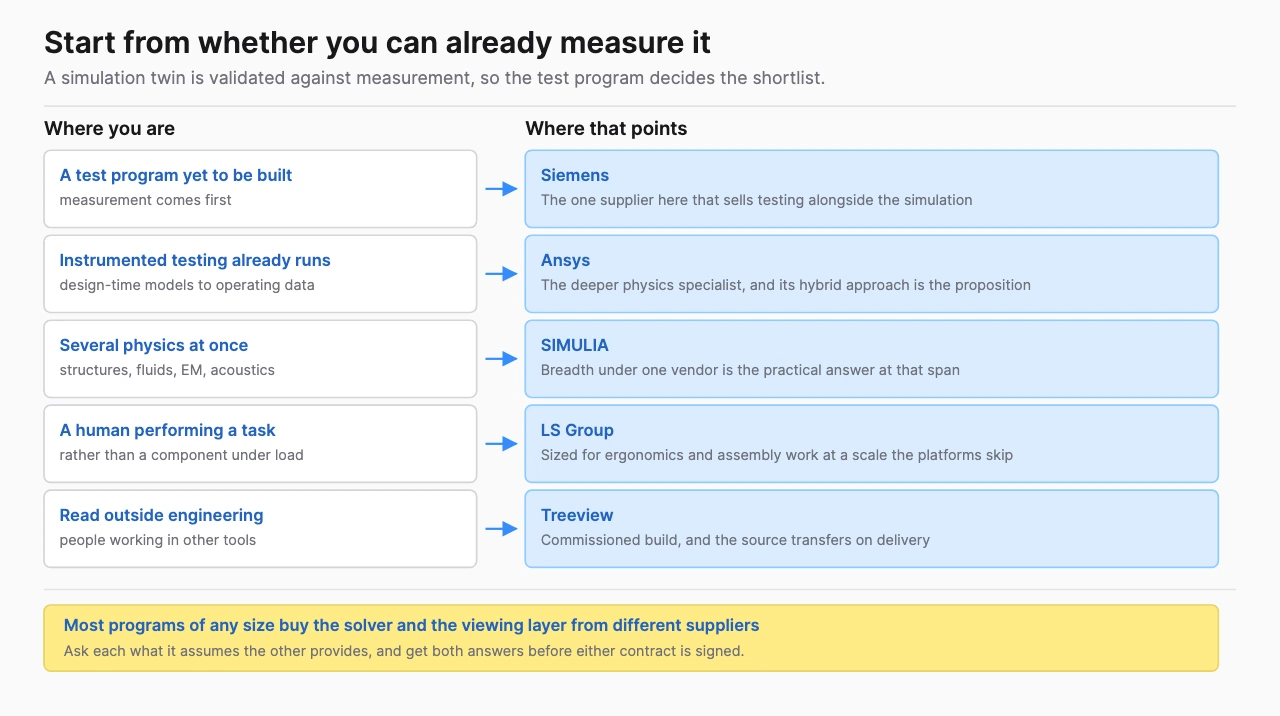Click "structures, fluids, EM, acoustics" caption
The image size is (1280, 716).
pos(167,370)
